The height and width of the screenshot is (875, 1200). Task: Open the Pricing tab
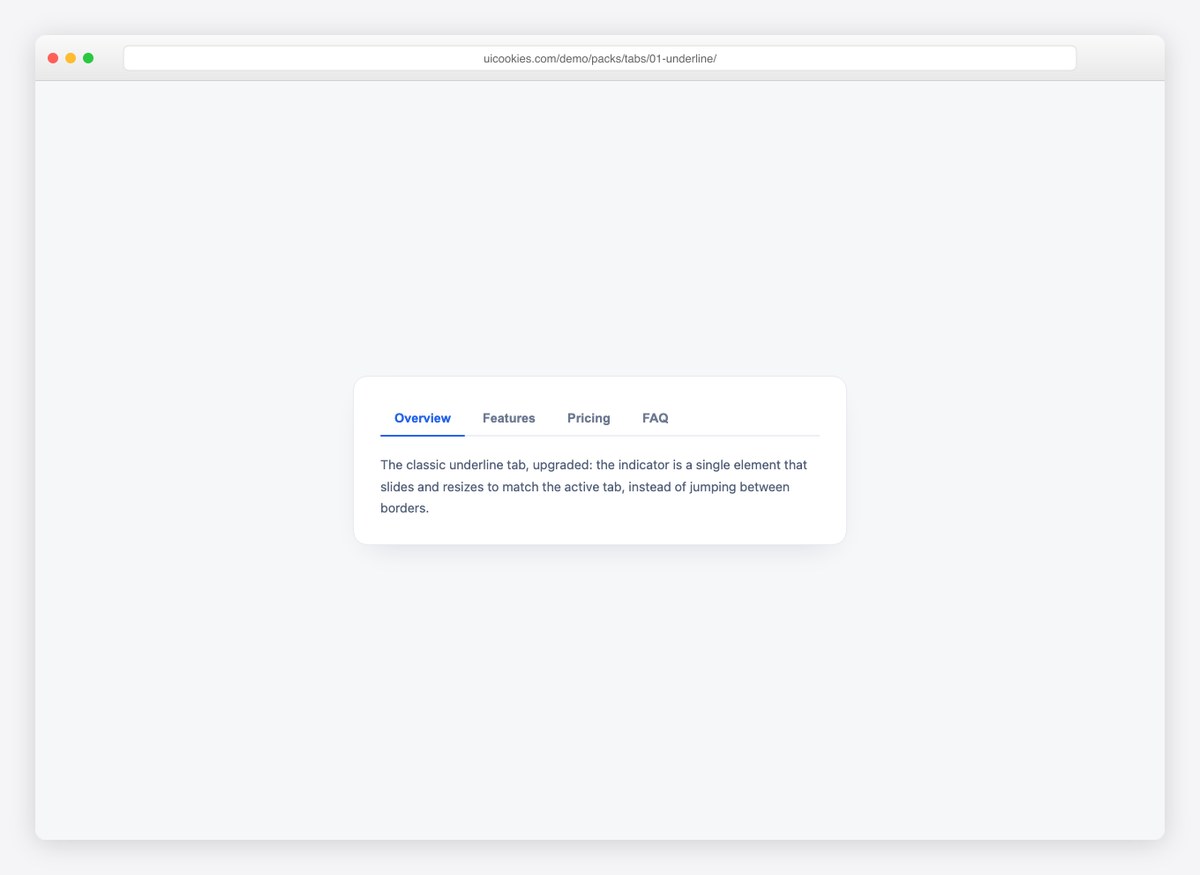tap(589, 418)
